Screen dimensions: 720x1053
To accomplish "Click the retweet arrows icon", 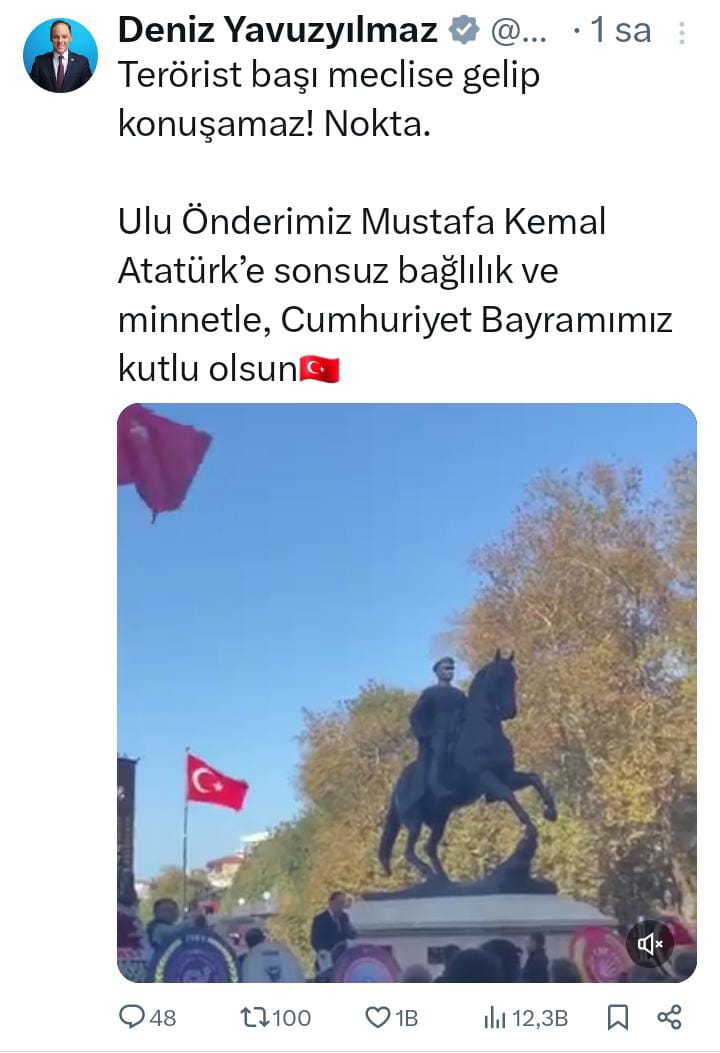I will coord(254,1017).
